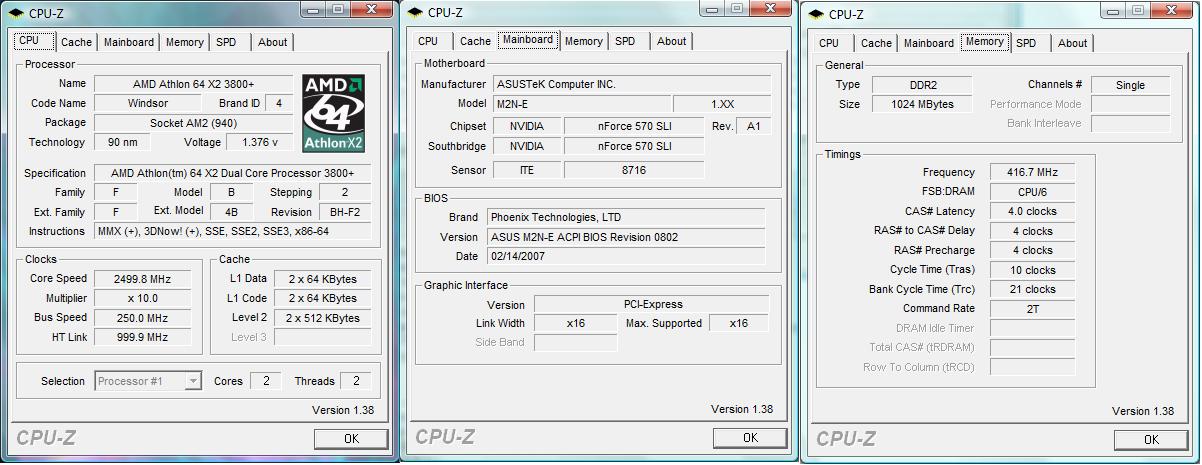Open Memory tab in middle window
The image size is (1202, 465).
tap(584, 41)
